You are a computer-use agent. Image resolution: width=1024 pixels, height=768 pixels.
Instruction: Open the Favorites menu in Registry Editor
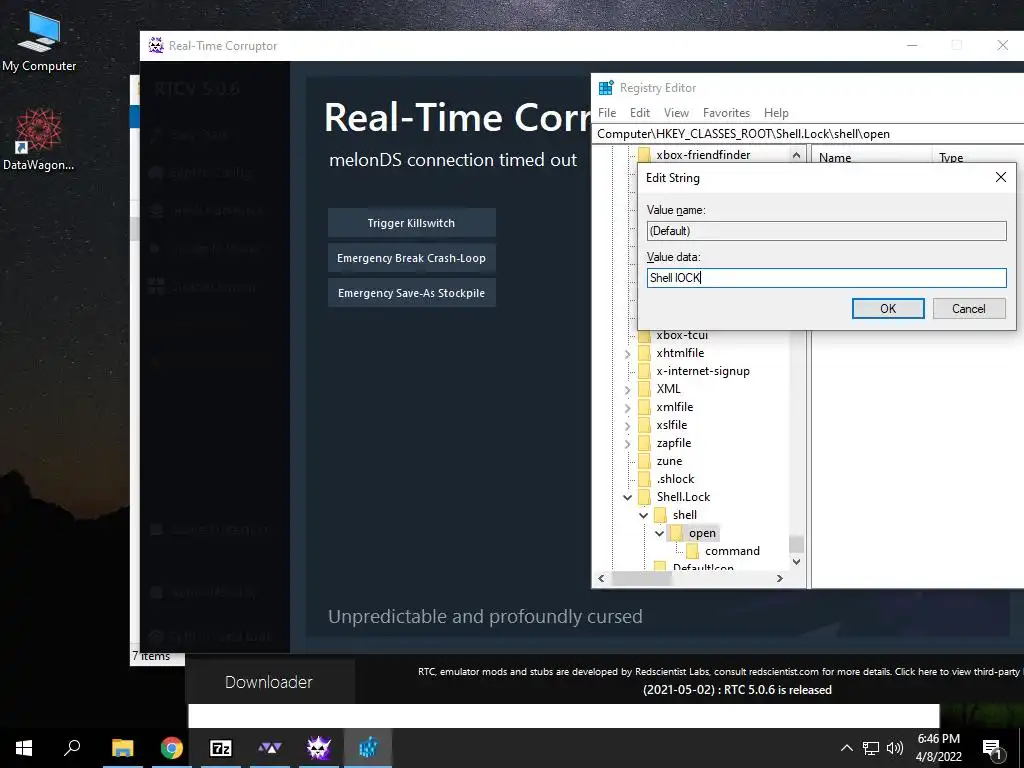(726, 112)
